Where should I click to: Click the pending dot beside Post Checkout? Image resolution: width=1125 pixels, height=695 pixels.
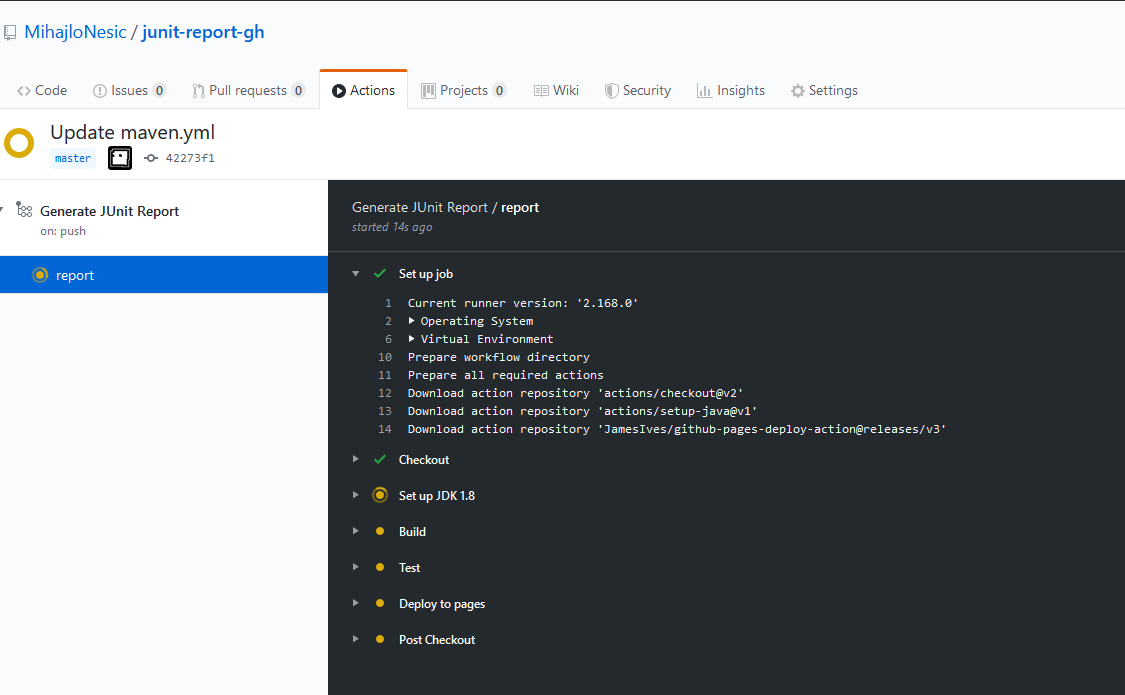pyautogui.click(x=380, y=639)
